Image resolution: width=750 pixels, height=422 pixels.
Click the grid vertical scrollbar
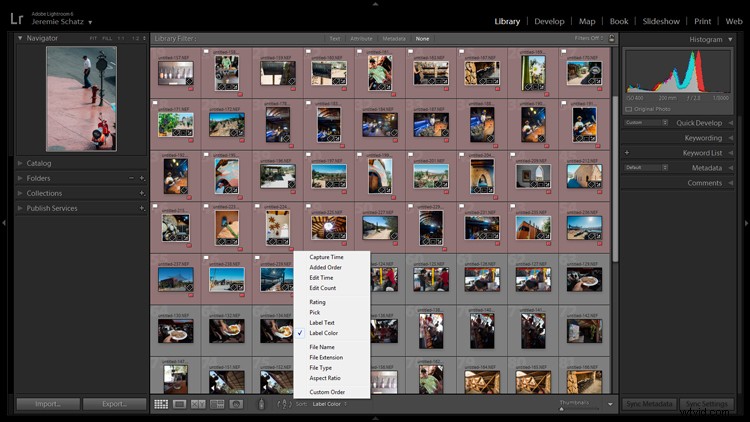(615, 179)
